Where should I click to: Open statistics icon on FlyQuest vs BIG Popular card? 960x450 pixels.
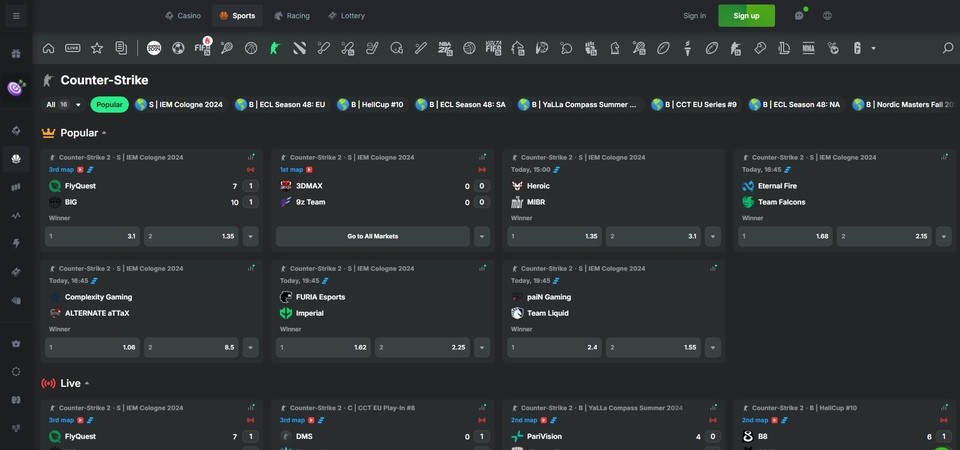[x=252, y=157]
